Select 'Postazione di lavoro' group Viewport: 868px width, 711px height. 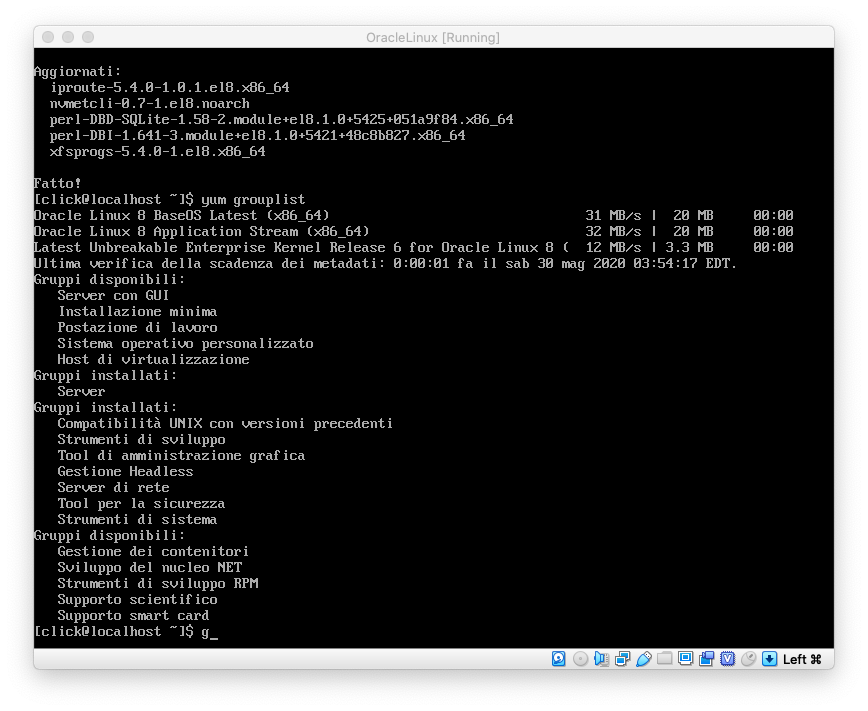point(137,328)
